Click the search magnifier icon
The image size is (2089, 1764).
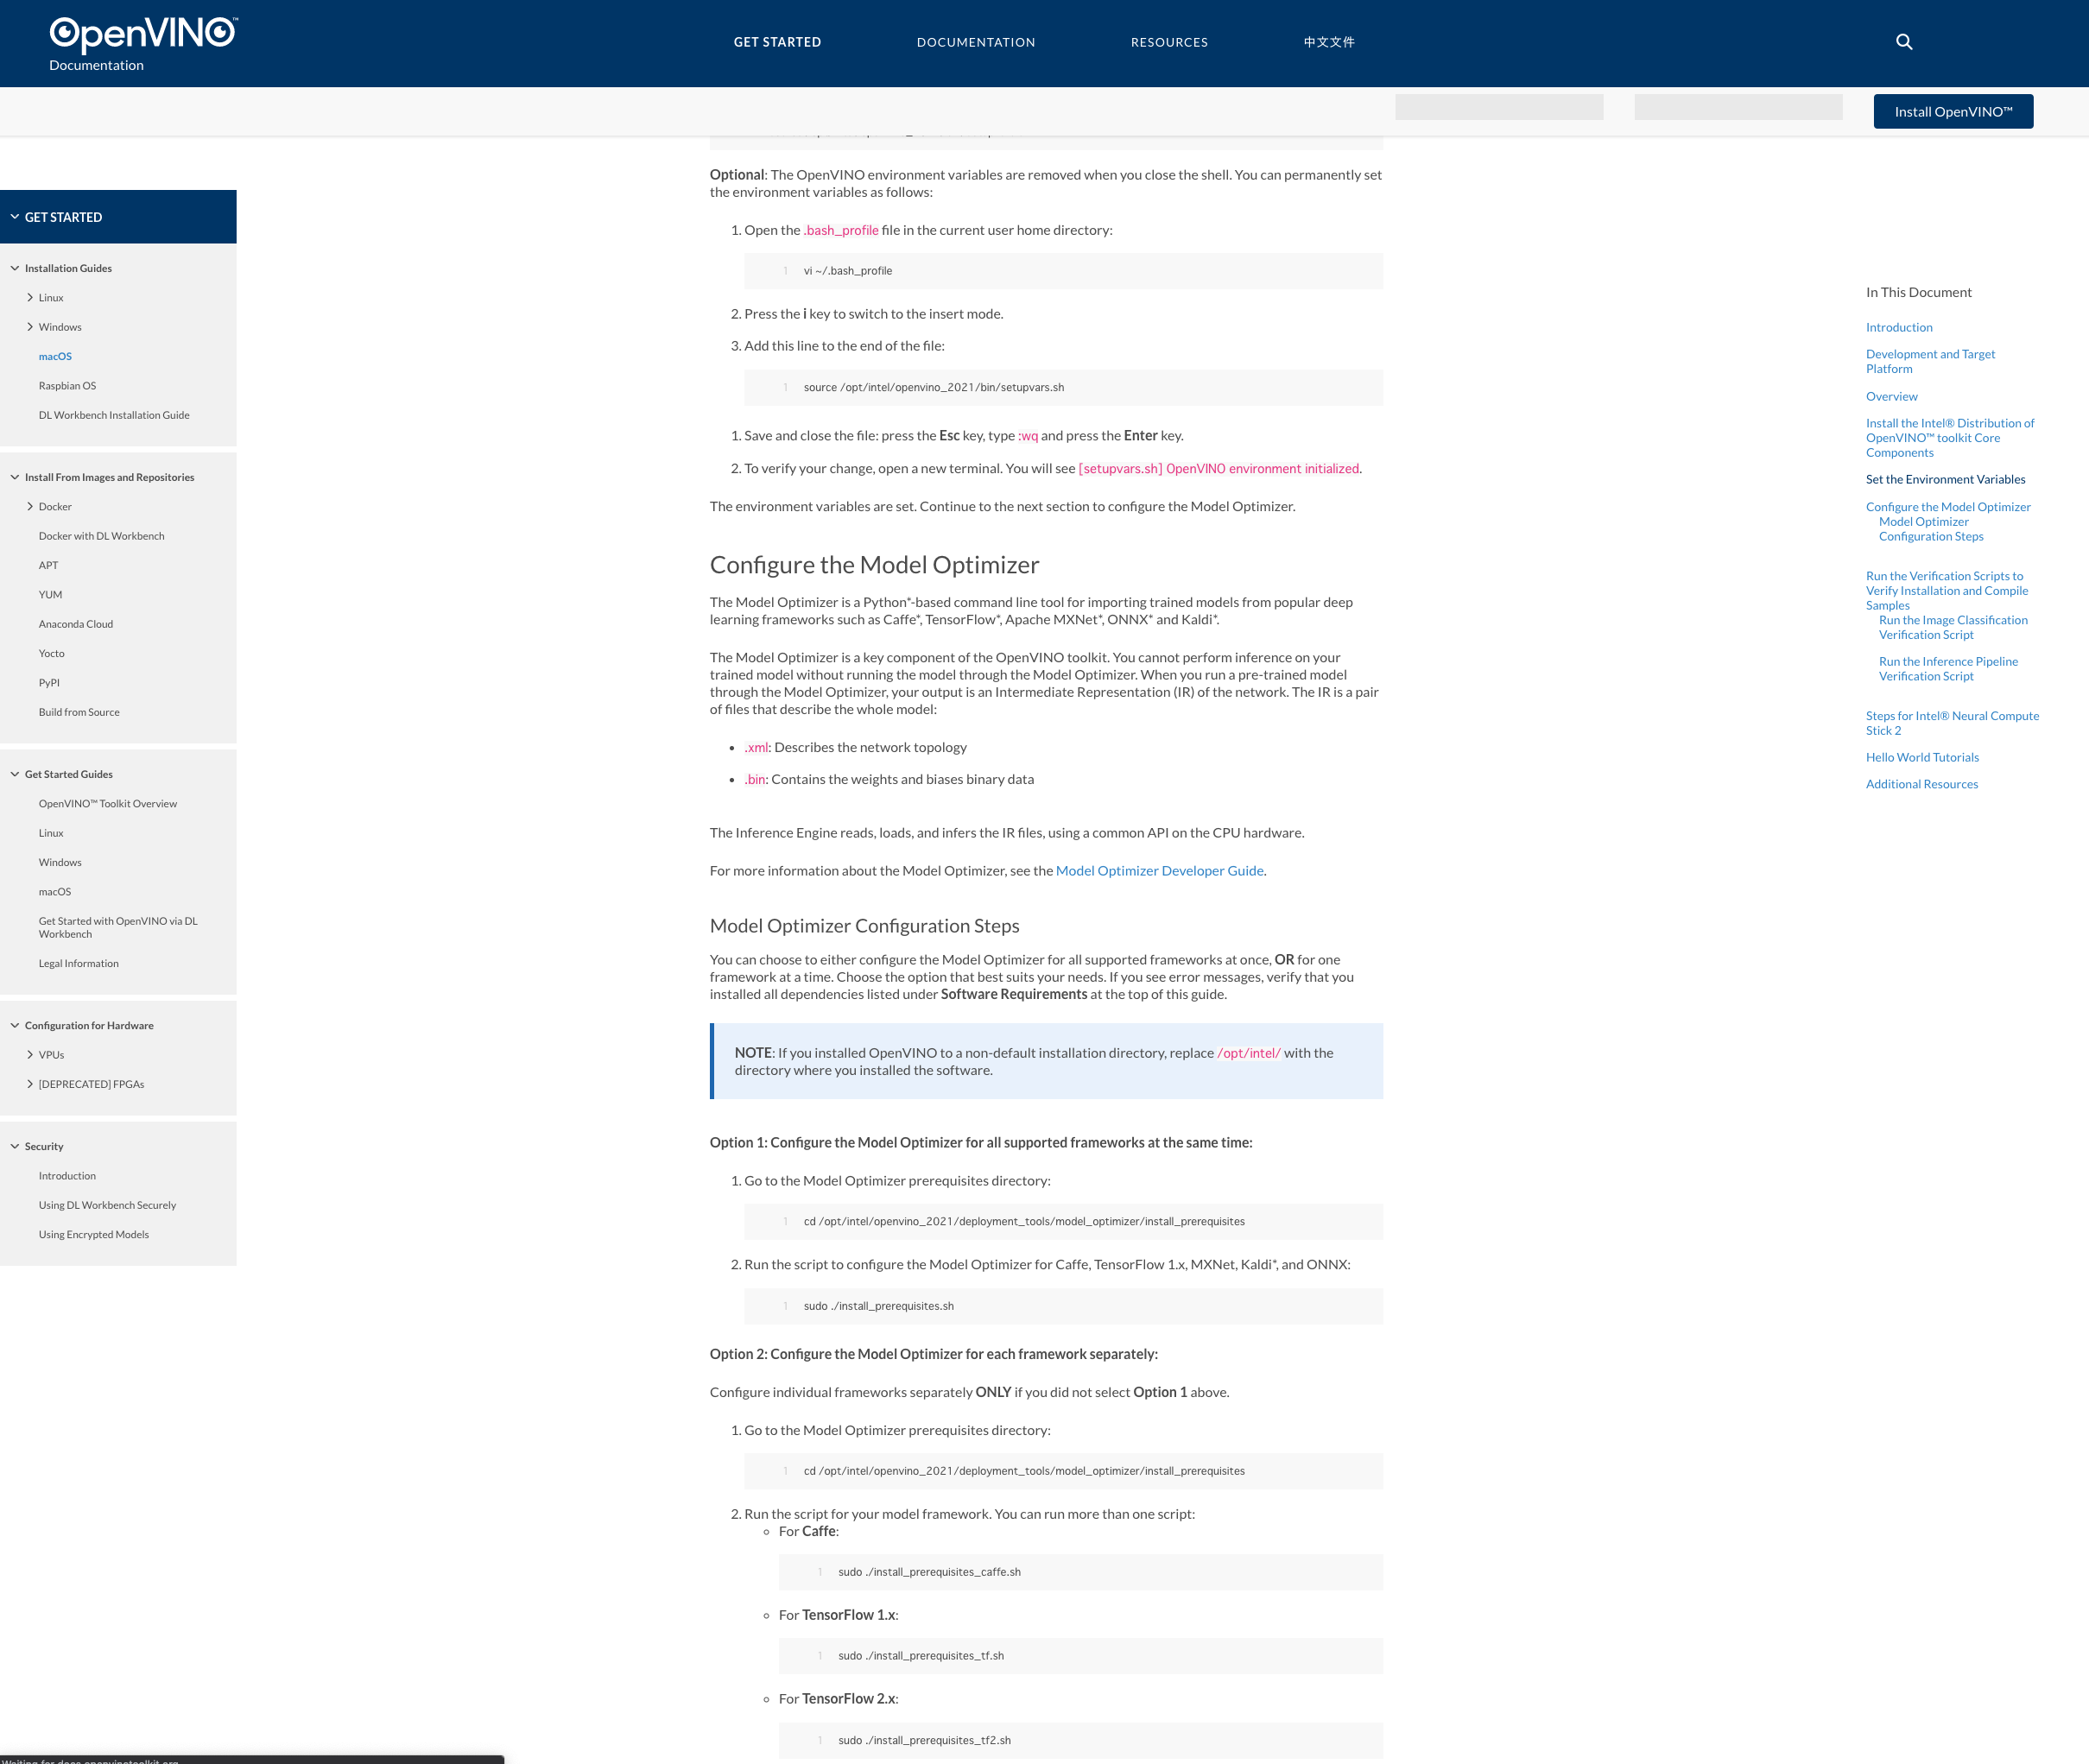[1904, 42]
